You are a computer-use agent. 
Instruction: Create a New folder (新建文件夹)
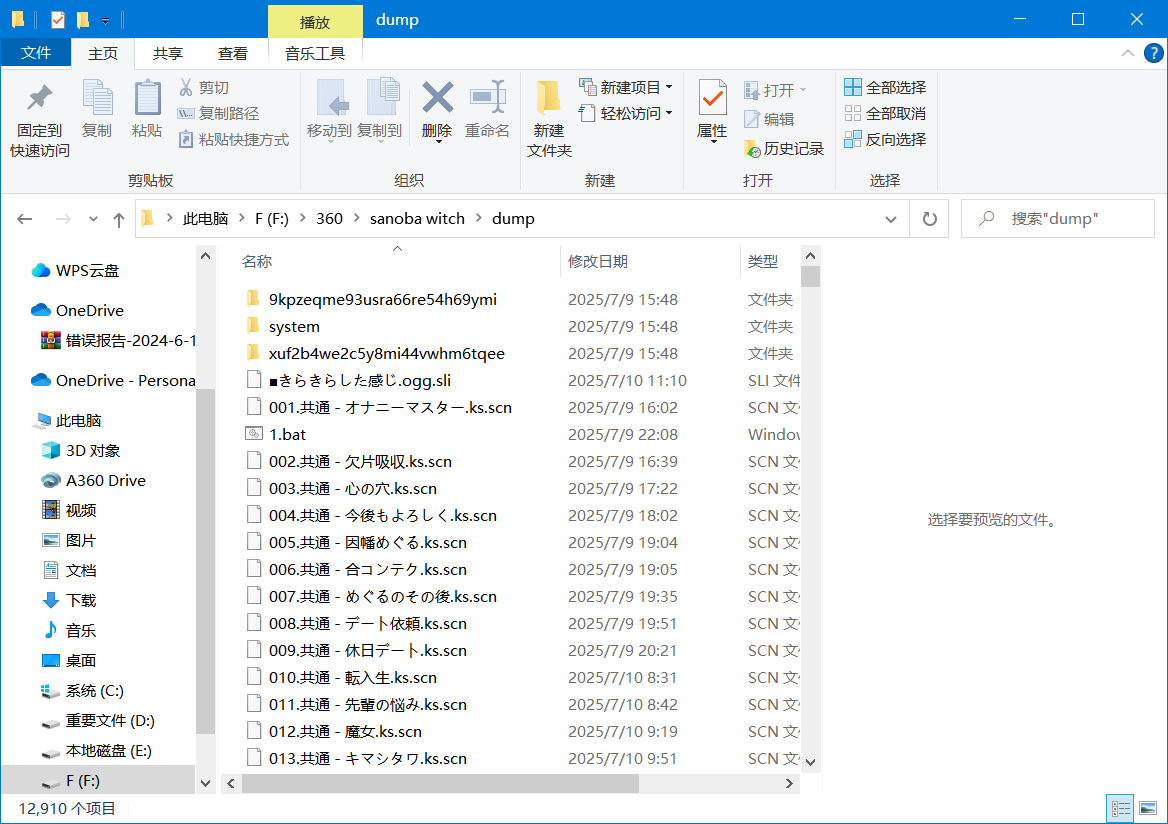[549, 119]
